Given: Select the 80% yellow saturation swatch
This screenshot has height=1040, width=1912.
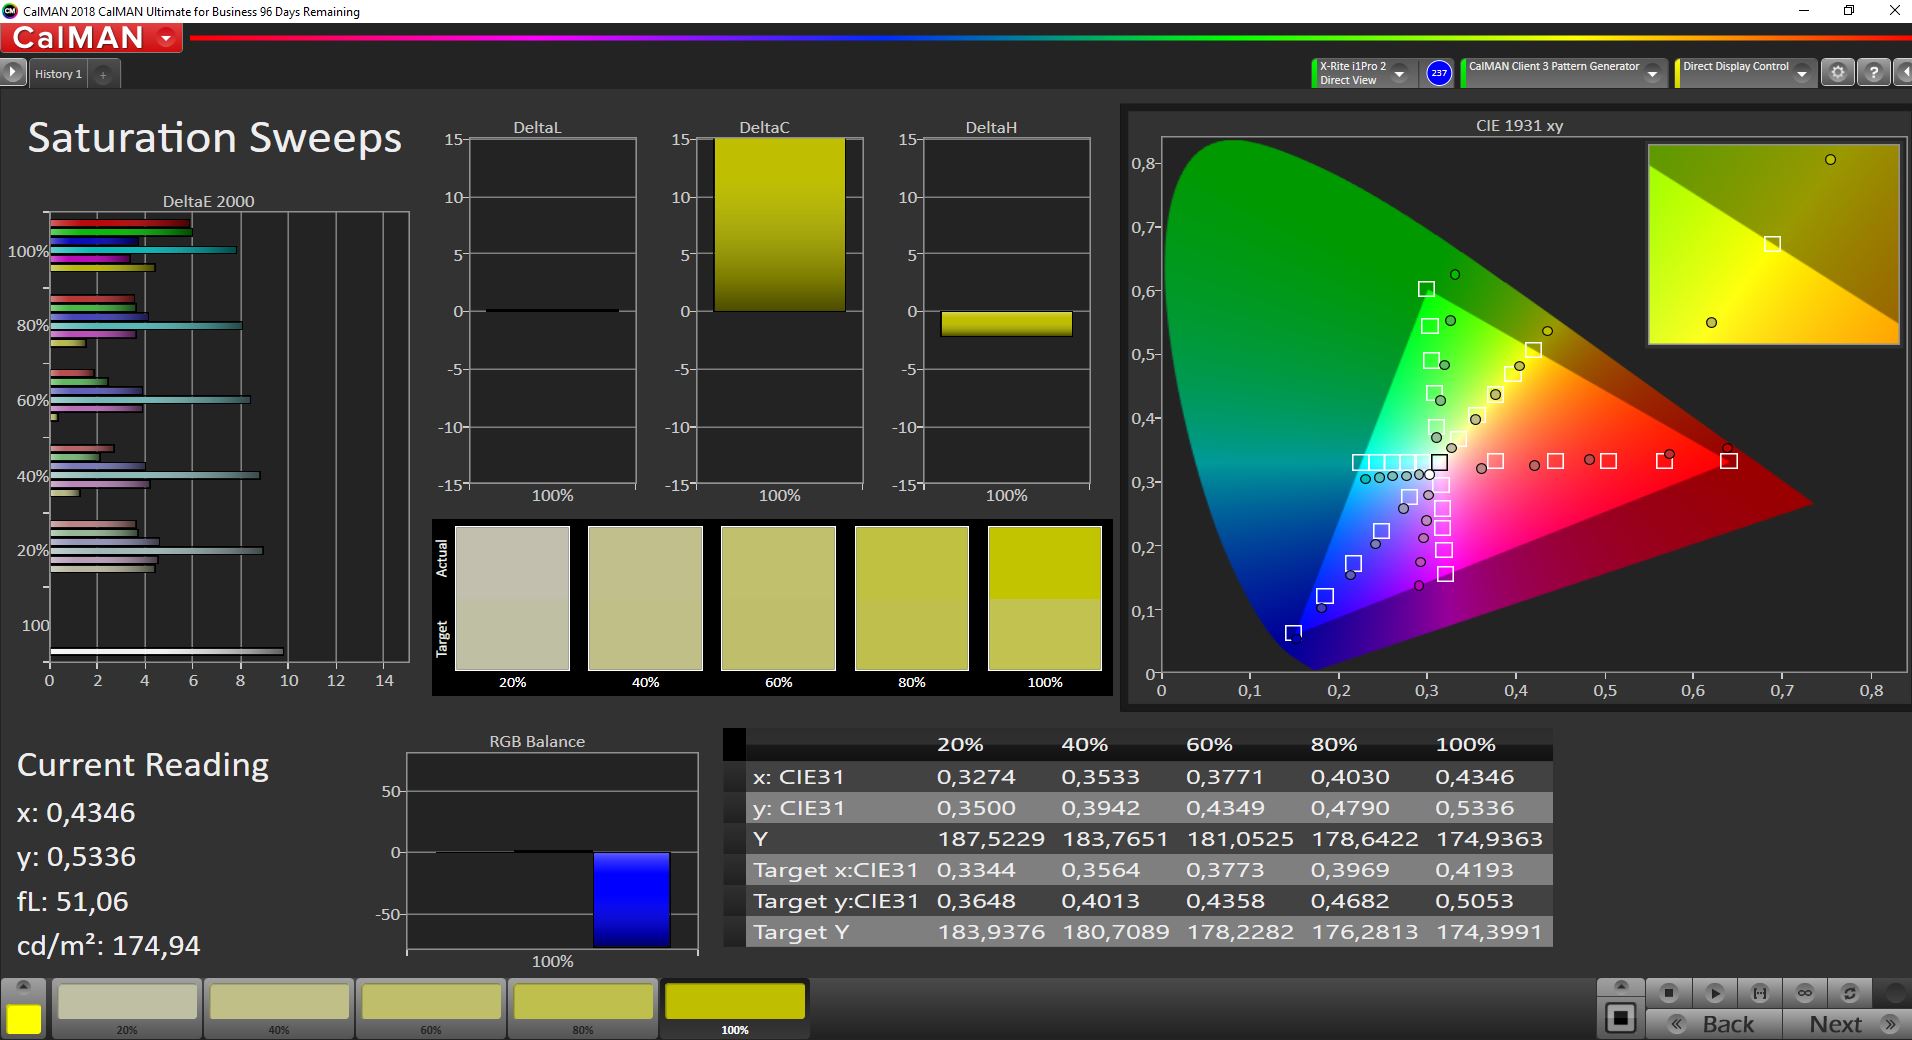Looking at the screenshot, I should pyautogui.click(x=583, y=1002).
